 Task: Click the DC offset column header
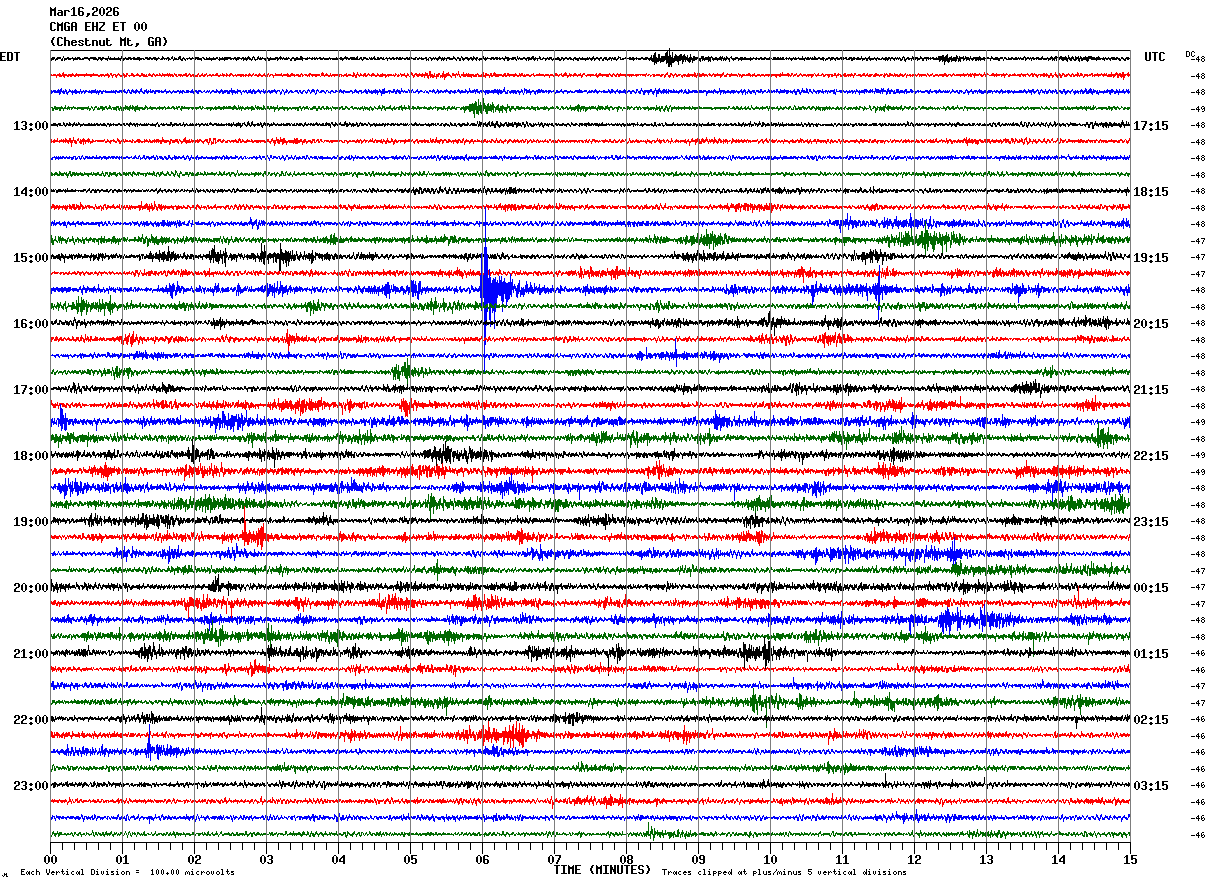[1190, 54]
